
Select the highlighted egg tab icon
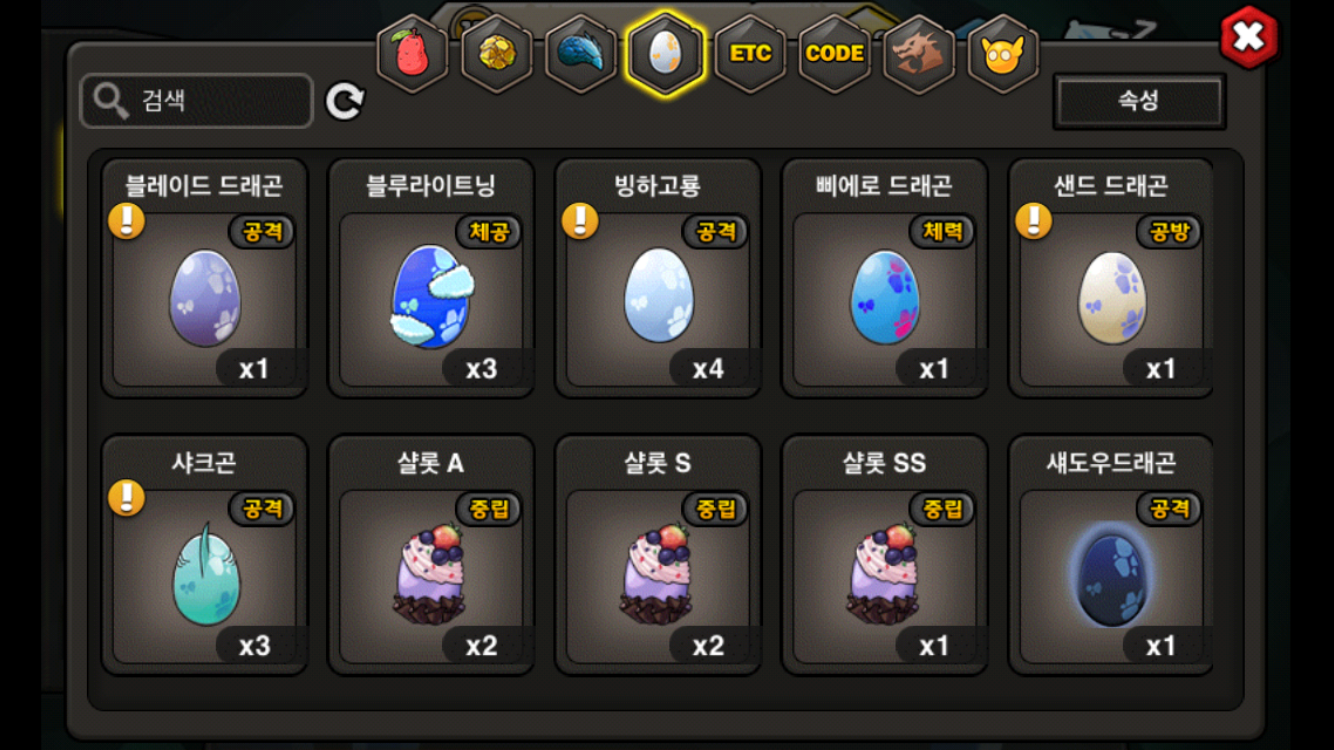click(665, 54)
